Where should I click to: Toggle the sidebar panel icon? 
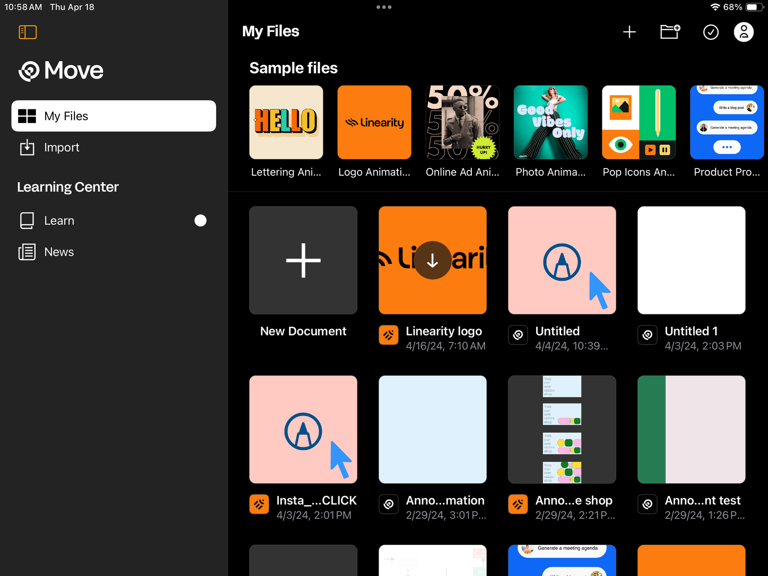tap(28, 32)
